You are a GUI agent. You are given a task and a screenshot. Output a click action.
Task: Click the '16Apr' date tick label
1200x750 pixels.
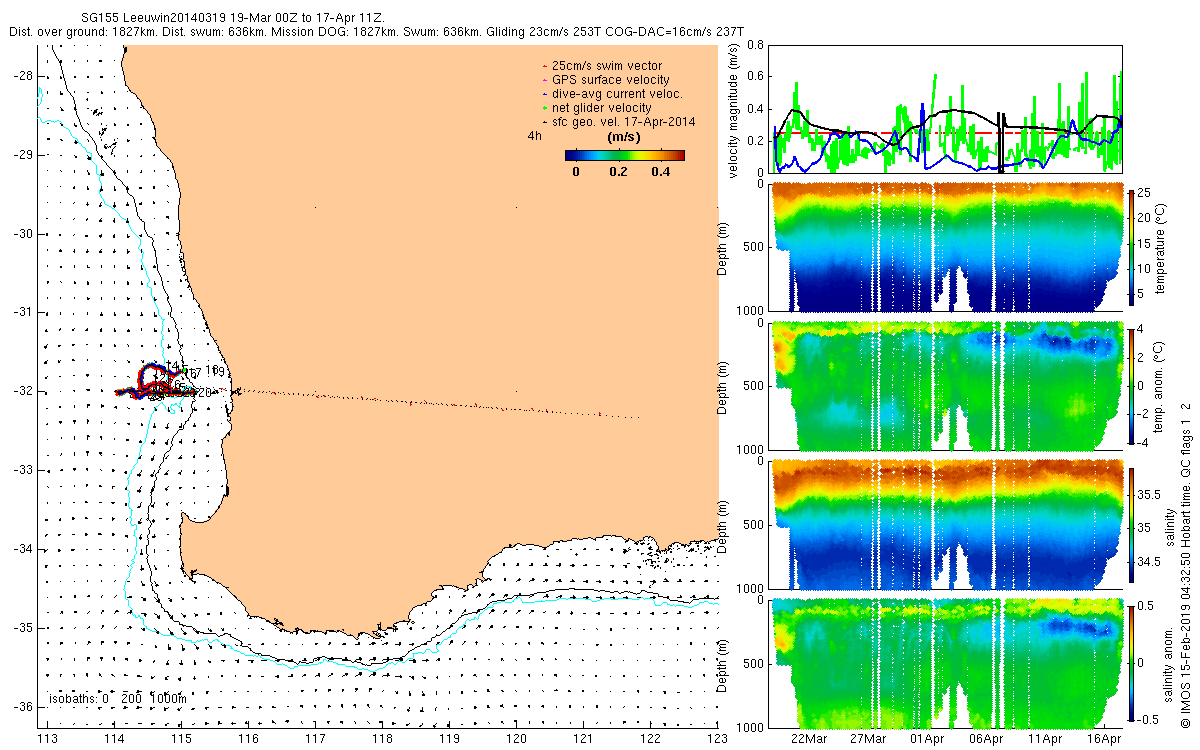click(1104, 738)
